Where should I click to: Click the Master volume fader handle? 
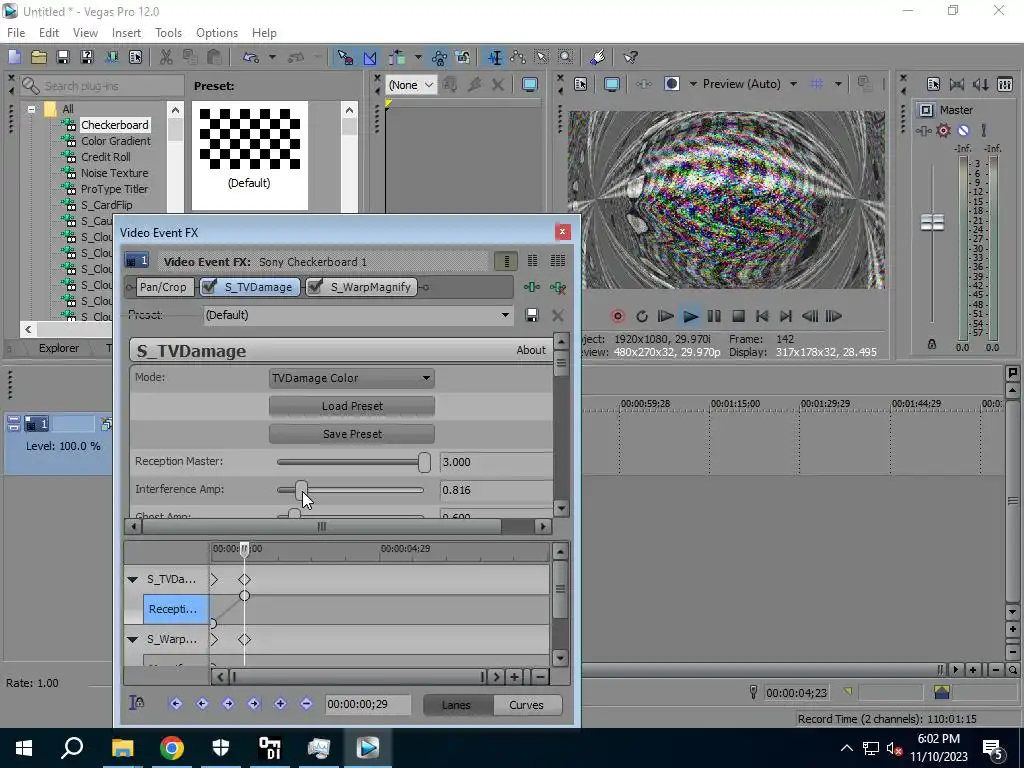tap(932, 222)
